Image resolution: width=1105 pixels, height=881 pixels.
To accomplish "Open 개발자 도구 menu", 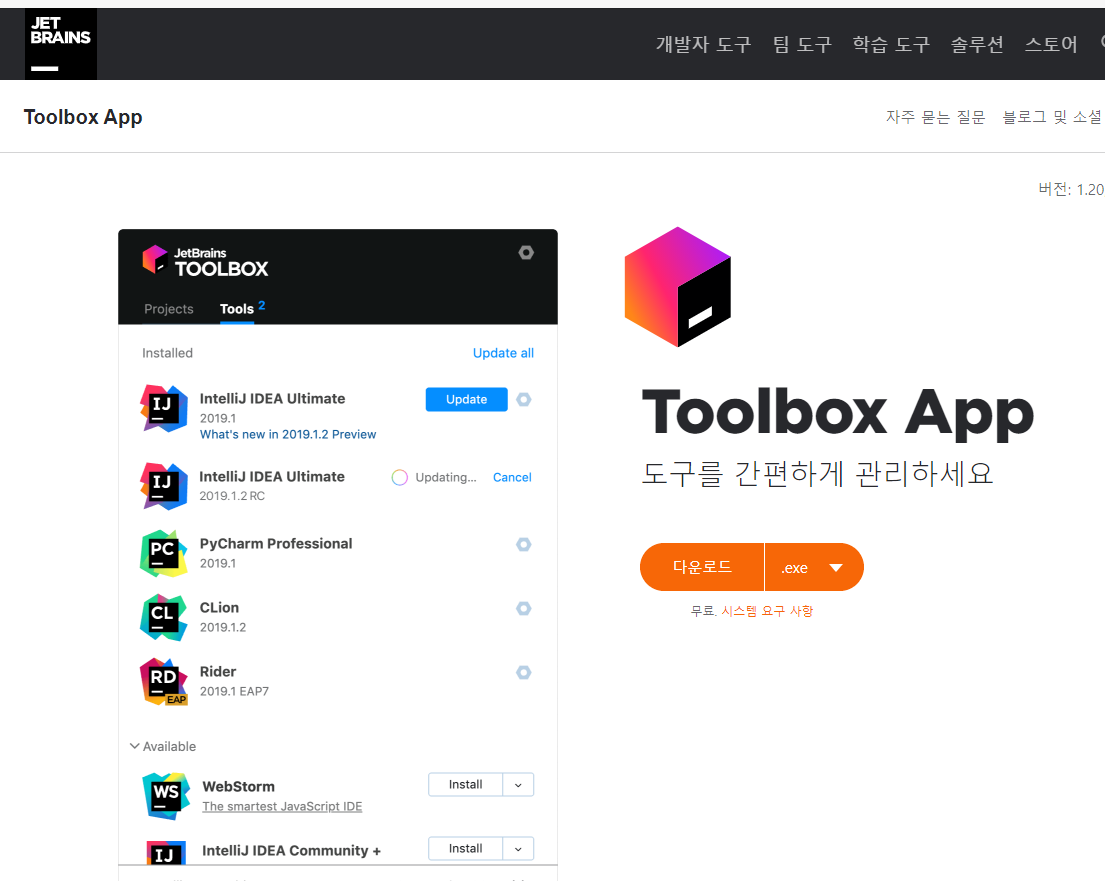I will pyautogui.click(x=703, y=44).
